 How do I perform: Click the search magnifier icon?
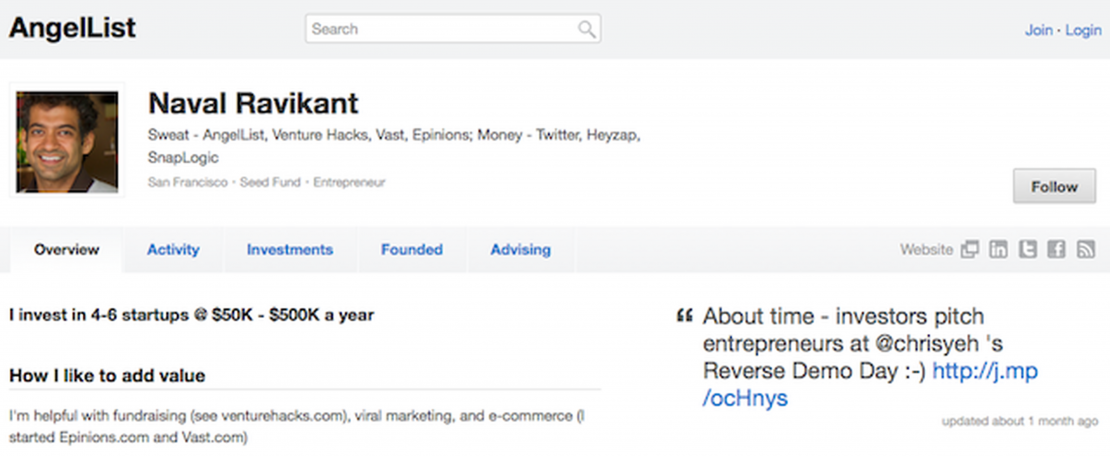586,29
